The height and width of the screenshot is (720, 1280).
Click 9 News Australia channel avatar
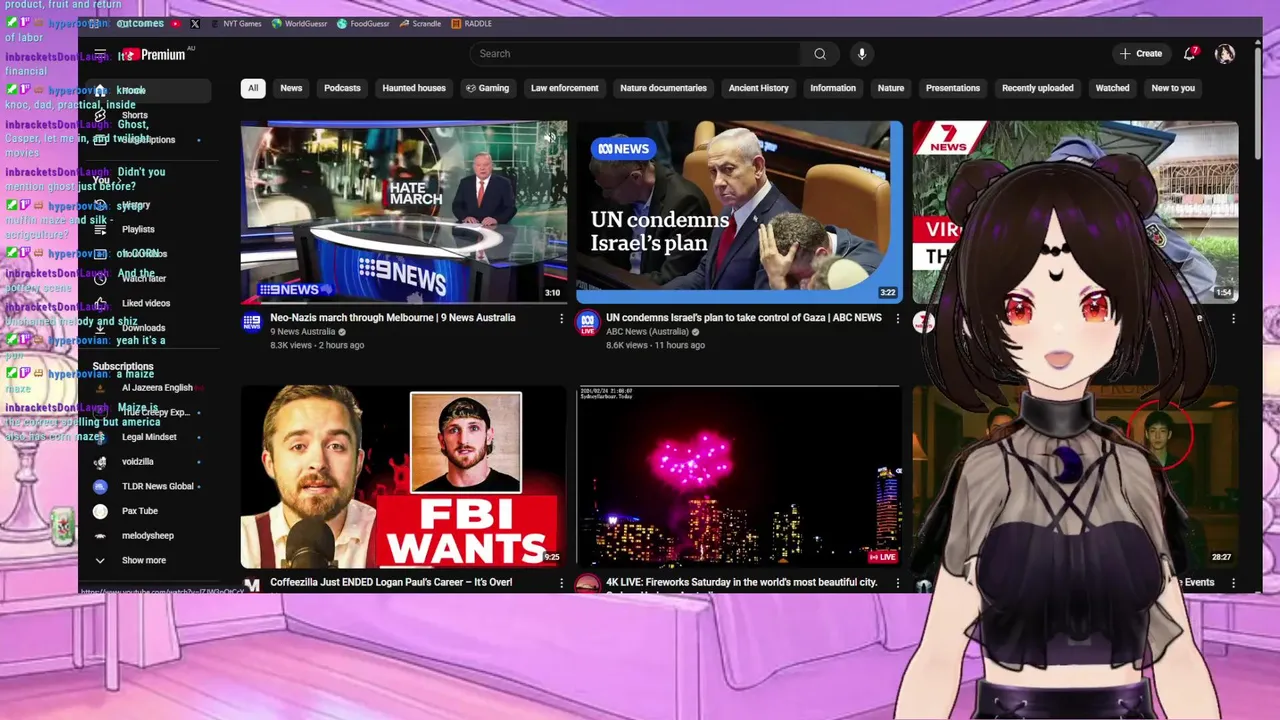252,322
